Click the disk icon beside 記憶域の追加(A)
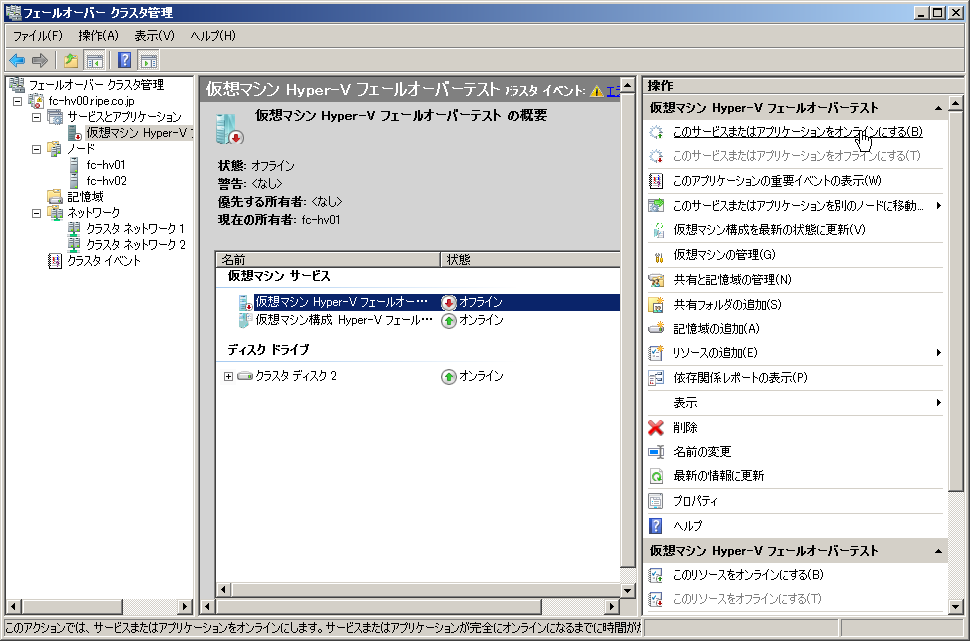The height and width of the screenshot is (641, 970). pyautogui.click(x=656, y=329)
